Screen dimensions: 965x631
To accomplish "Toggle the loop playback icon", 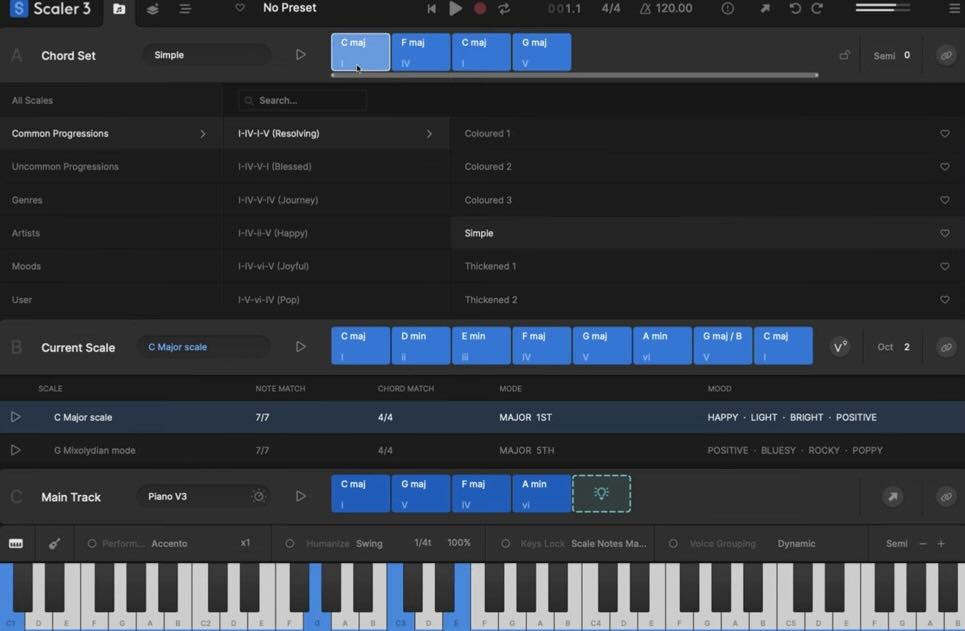I will (504, 9).
